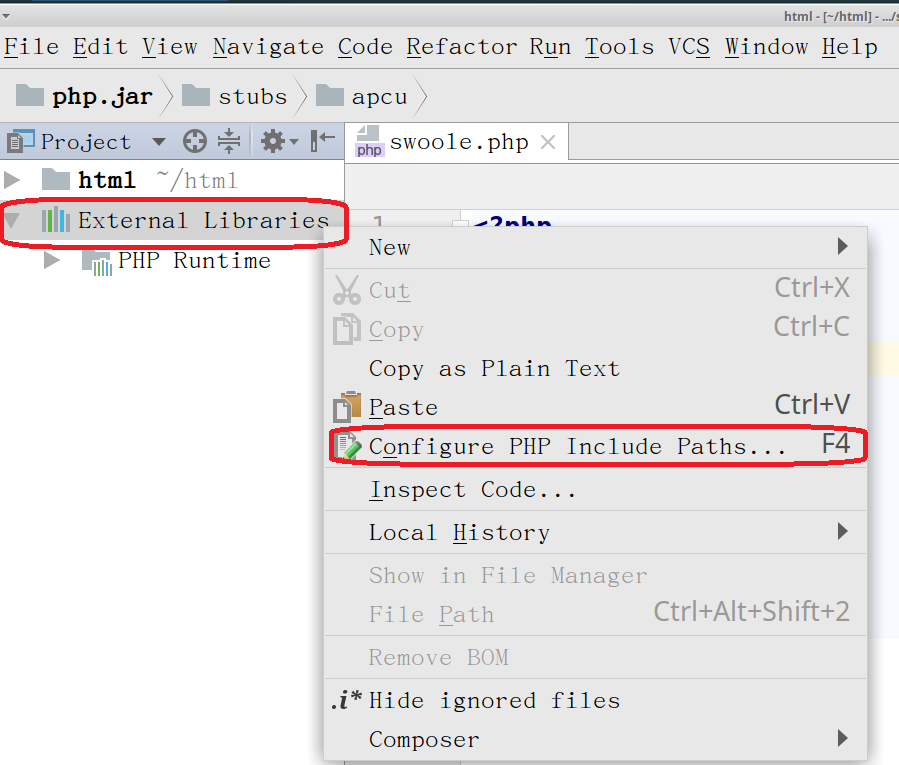899x765 pixels.
Task: Expand the PHP Runtime node
Action: coord(52,260)
